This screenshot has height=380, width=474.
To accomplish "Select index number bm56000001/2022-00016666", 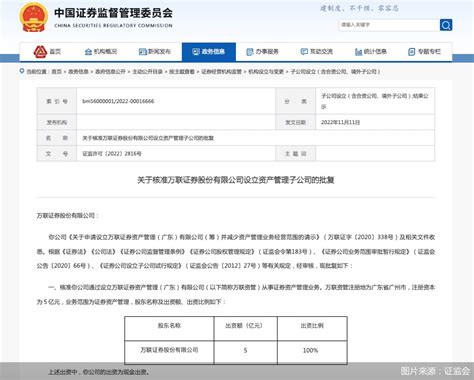I will tap(118, 101).
